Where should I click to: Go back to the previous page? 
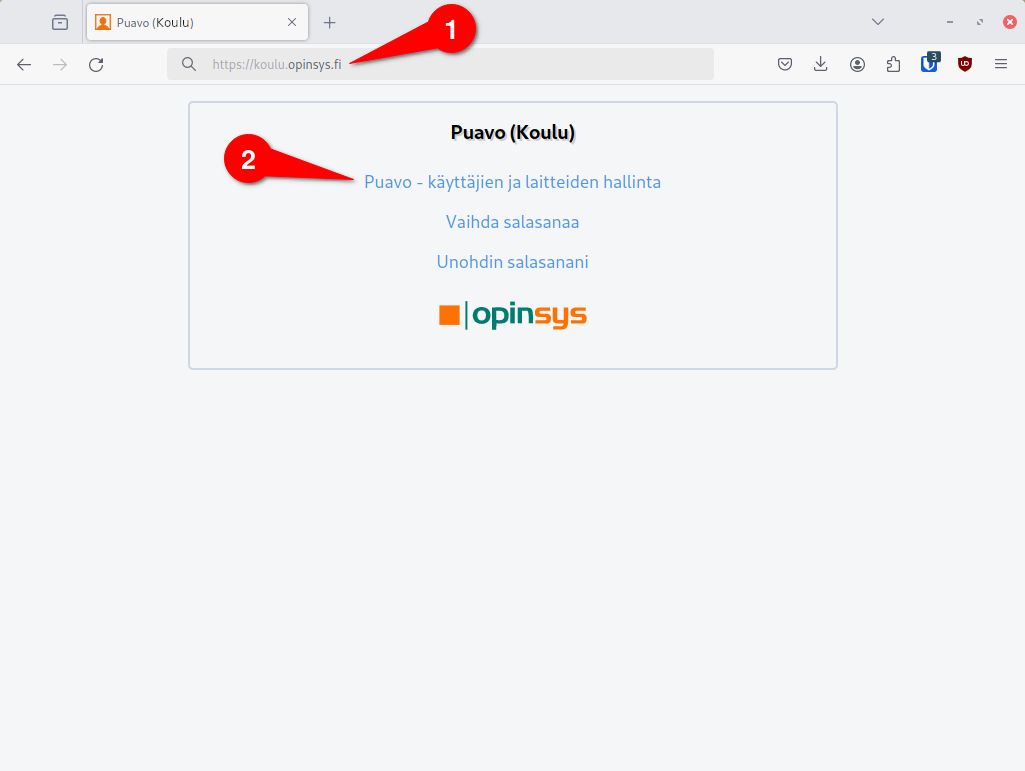coord(24,64)
